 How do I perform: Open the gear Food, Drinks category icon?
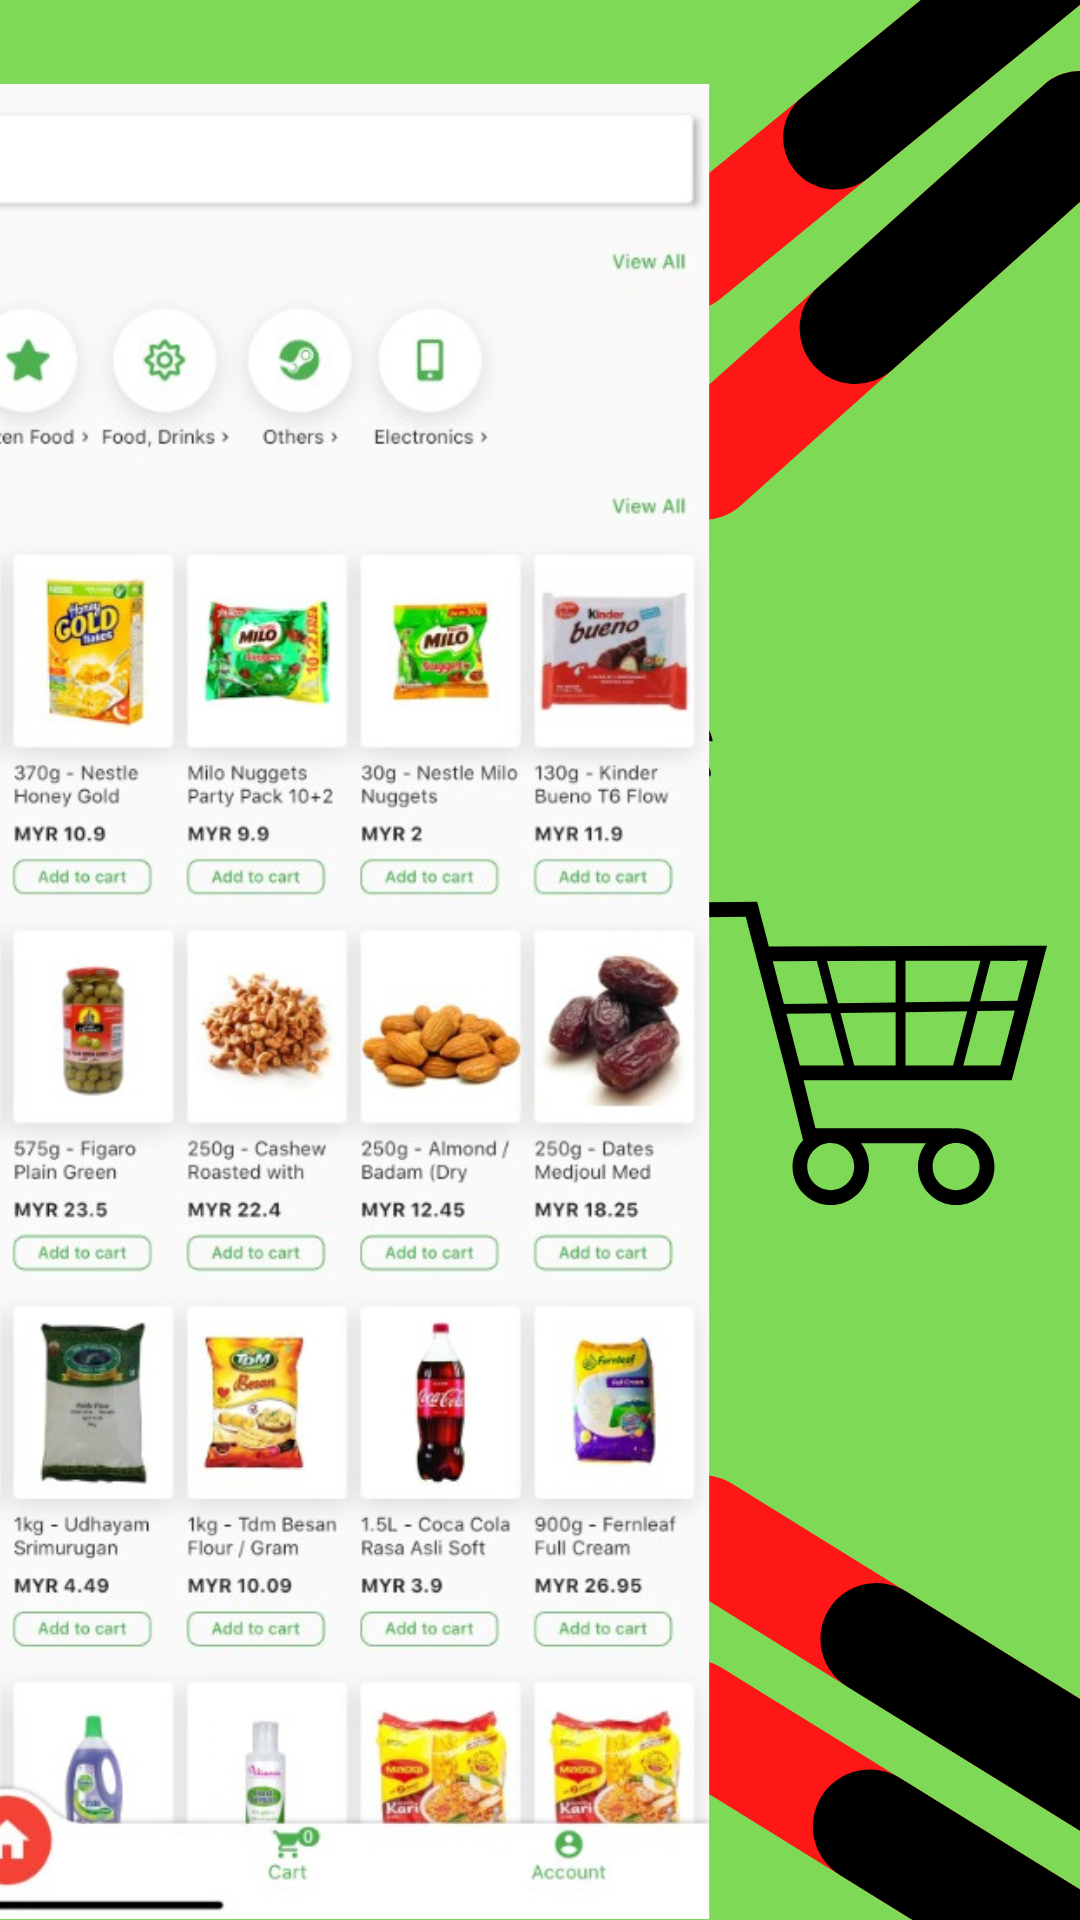click(165, 360)
